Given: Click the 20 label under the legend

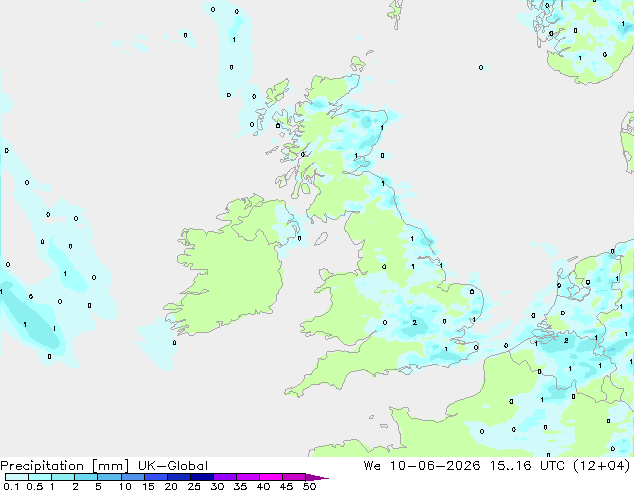Looking at the screenshot, I should pos(171,486).
